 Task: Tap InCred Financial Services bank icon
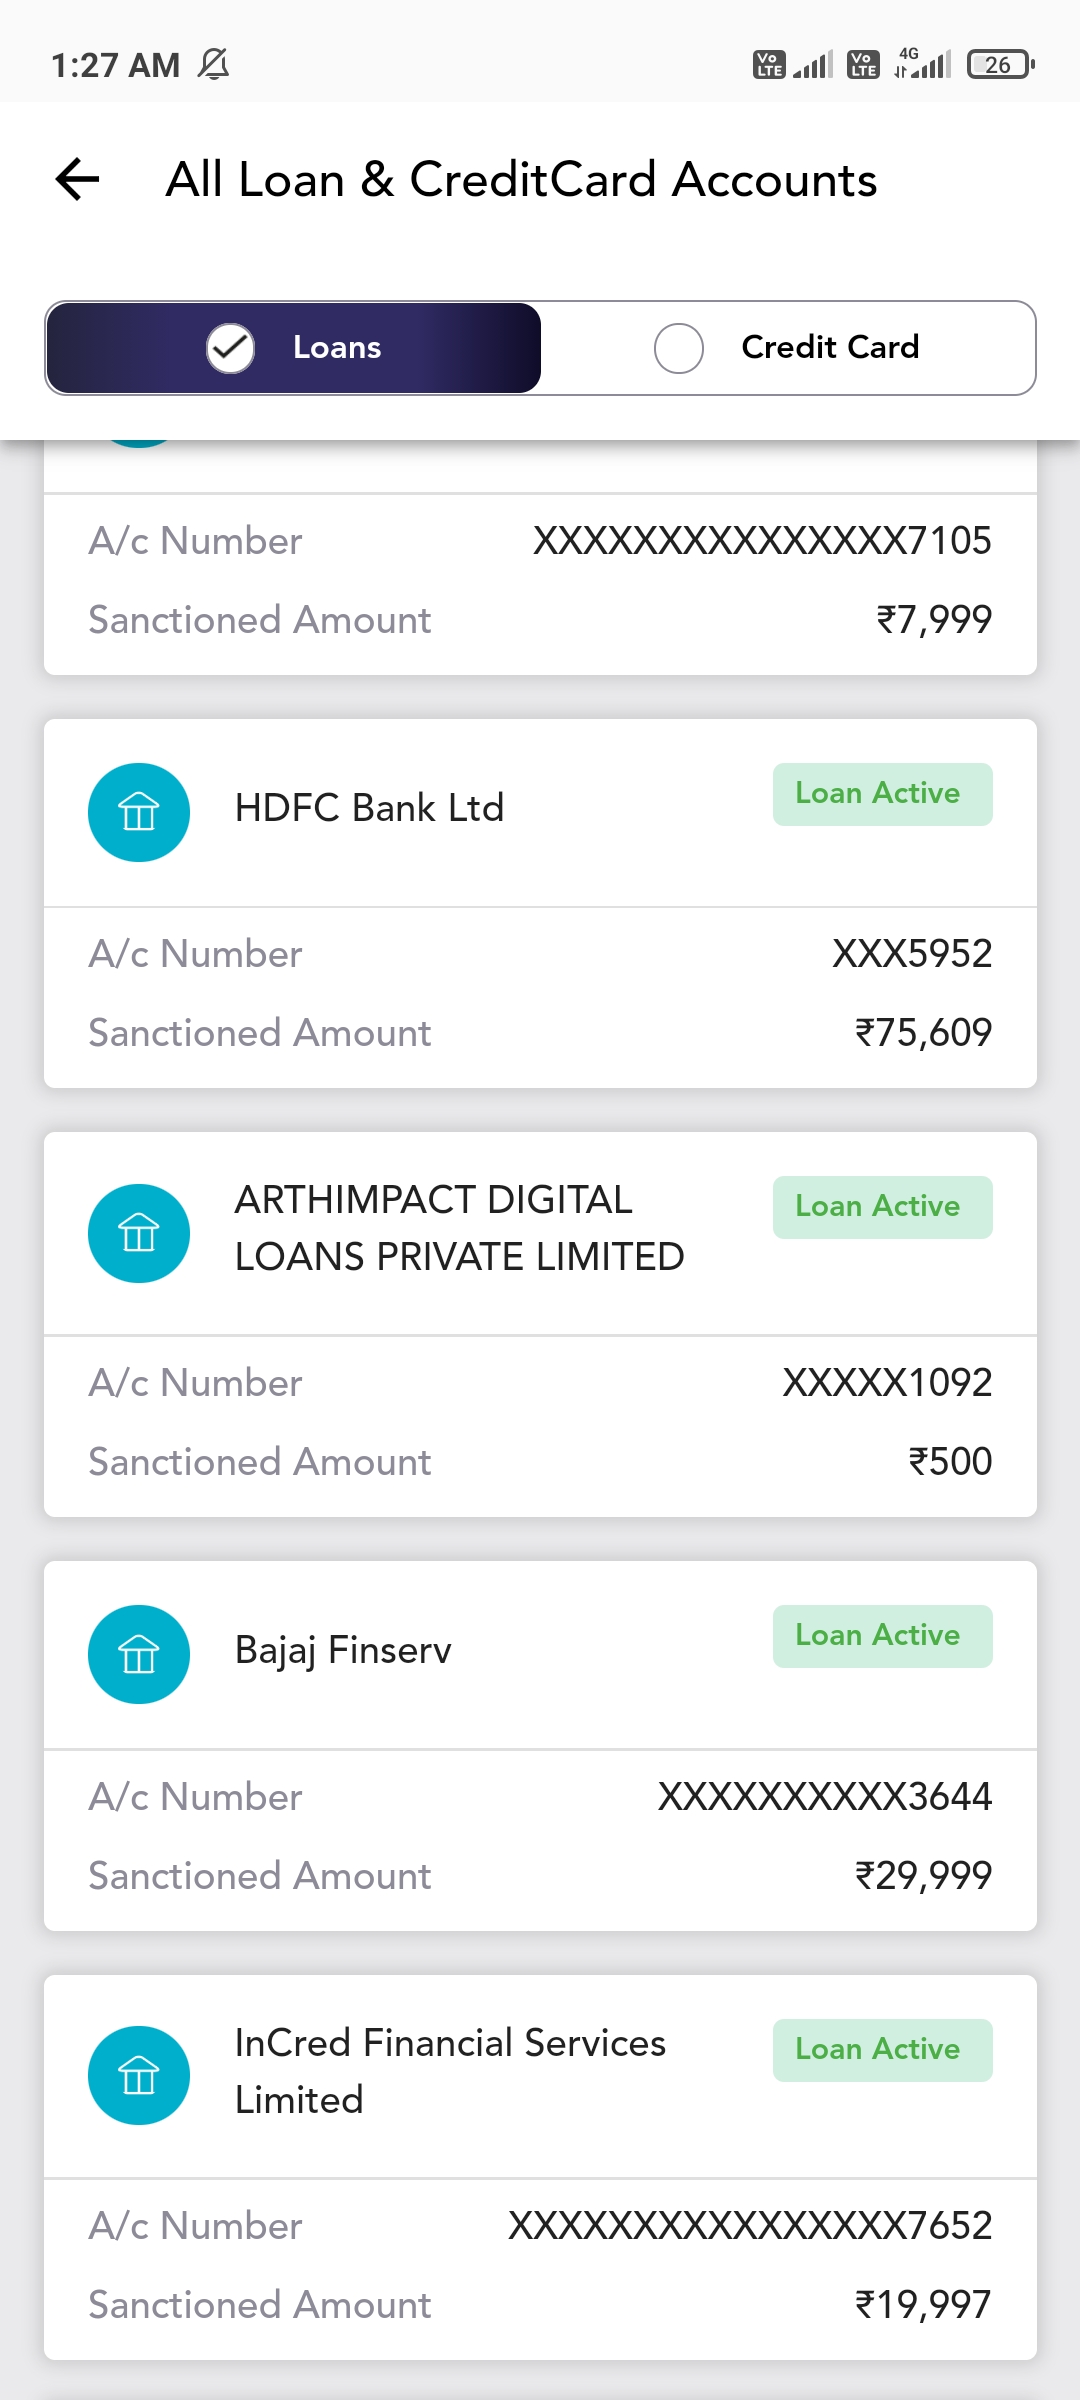(x=139, y=2075)
